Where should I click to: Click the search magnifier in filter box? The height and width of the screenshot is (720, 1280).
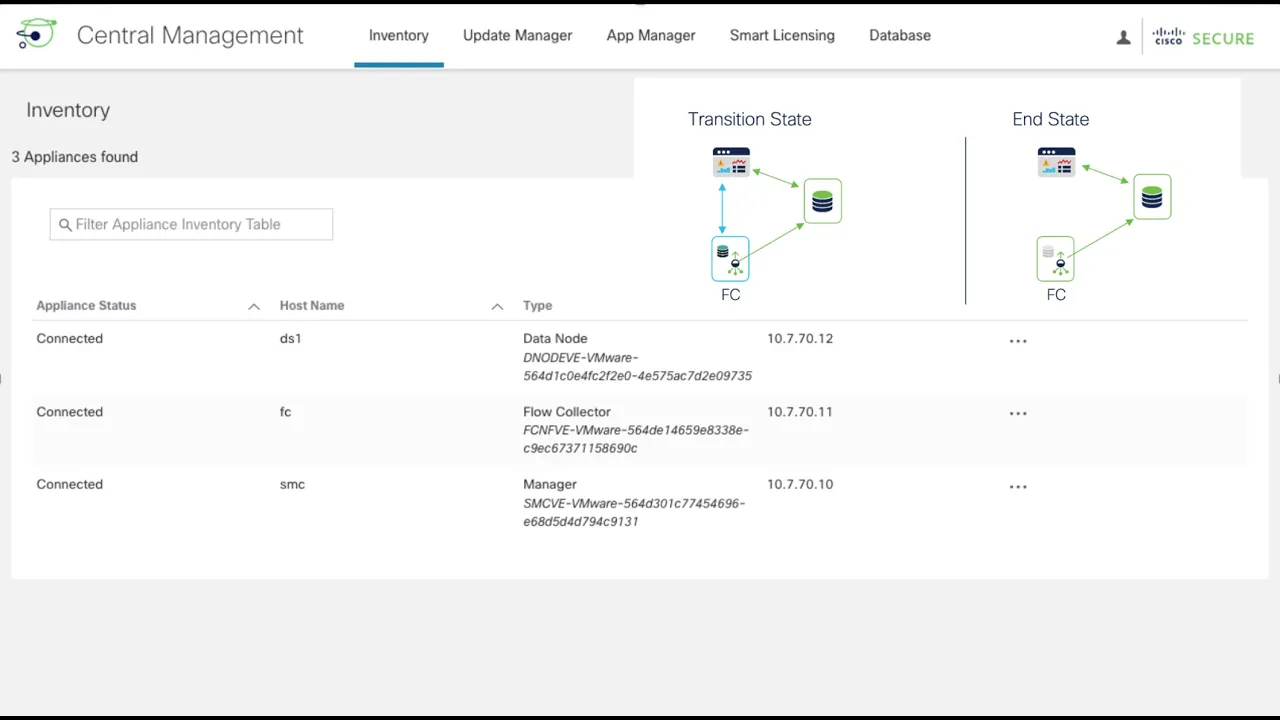(65, 225)
